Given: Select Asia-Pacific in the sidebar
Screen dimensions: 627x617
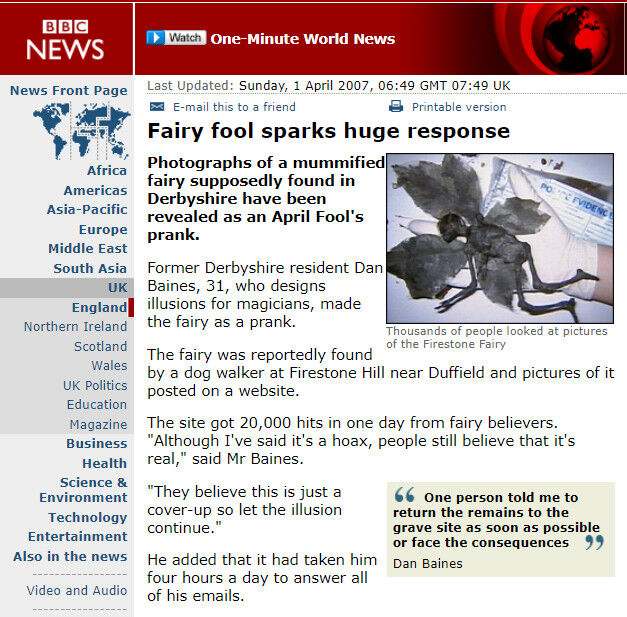Looking at the screenshot, I should pyautogui.click(x=87, y=209).
